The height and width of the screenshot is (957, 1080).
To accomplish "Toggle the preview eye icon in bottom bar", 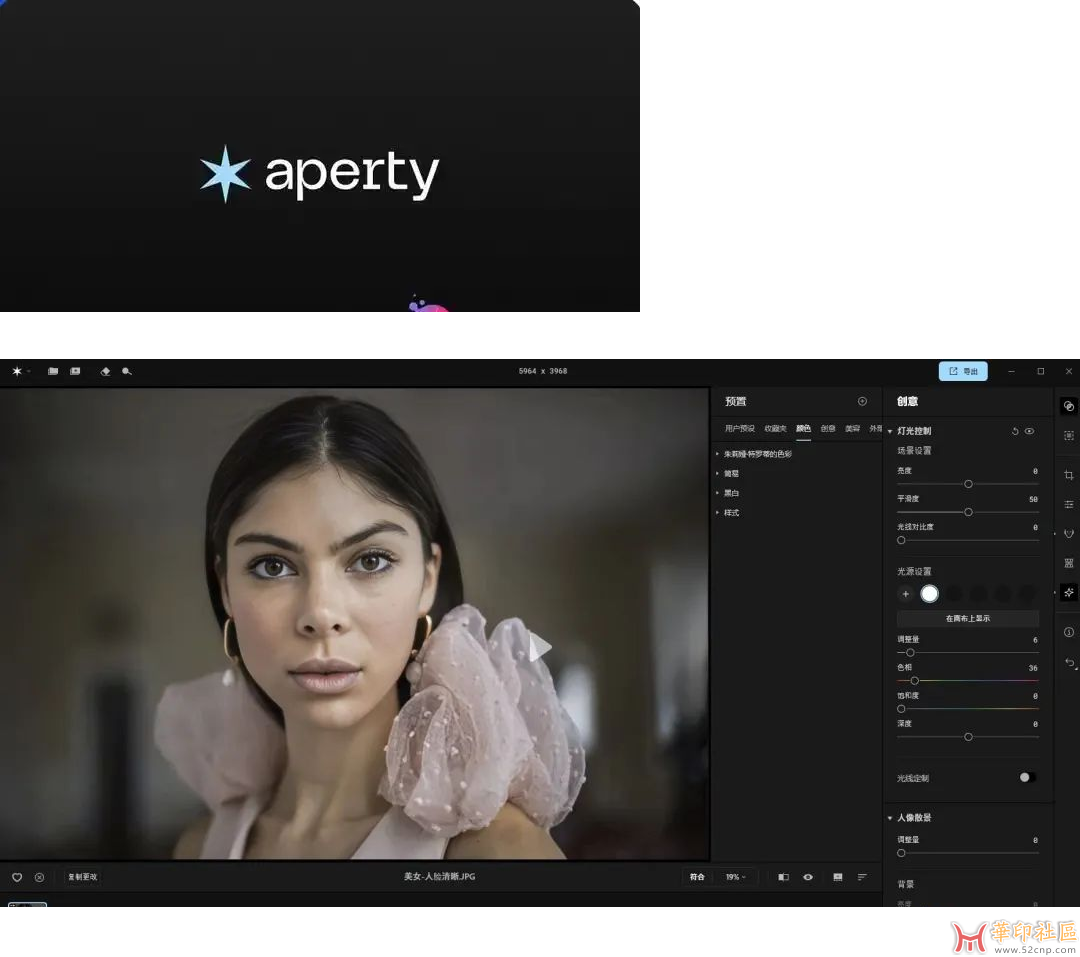I will 808,877.
